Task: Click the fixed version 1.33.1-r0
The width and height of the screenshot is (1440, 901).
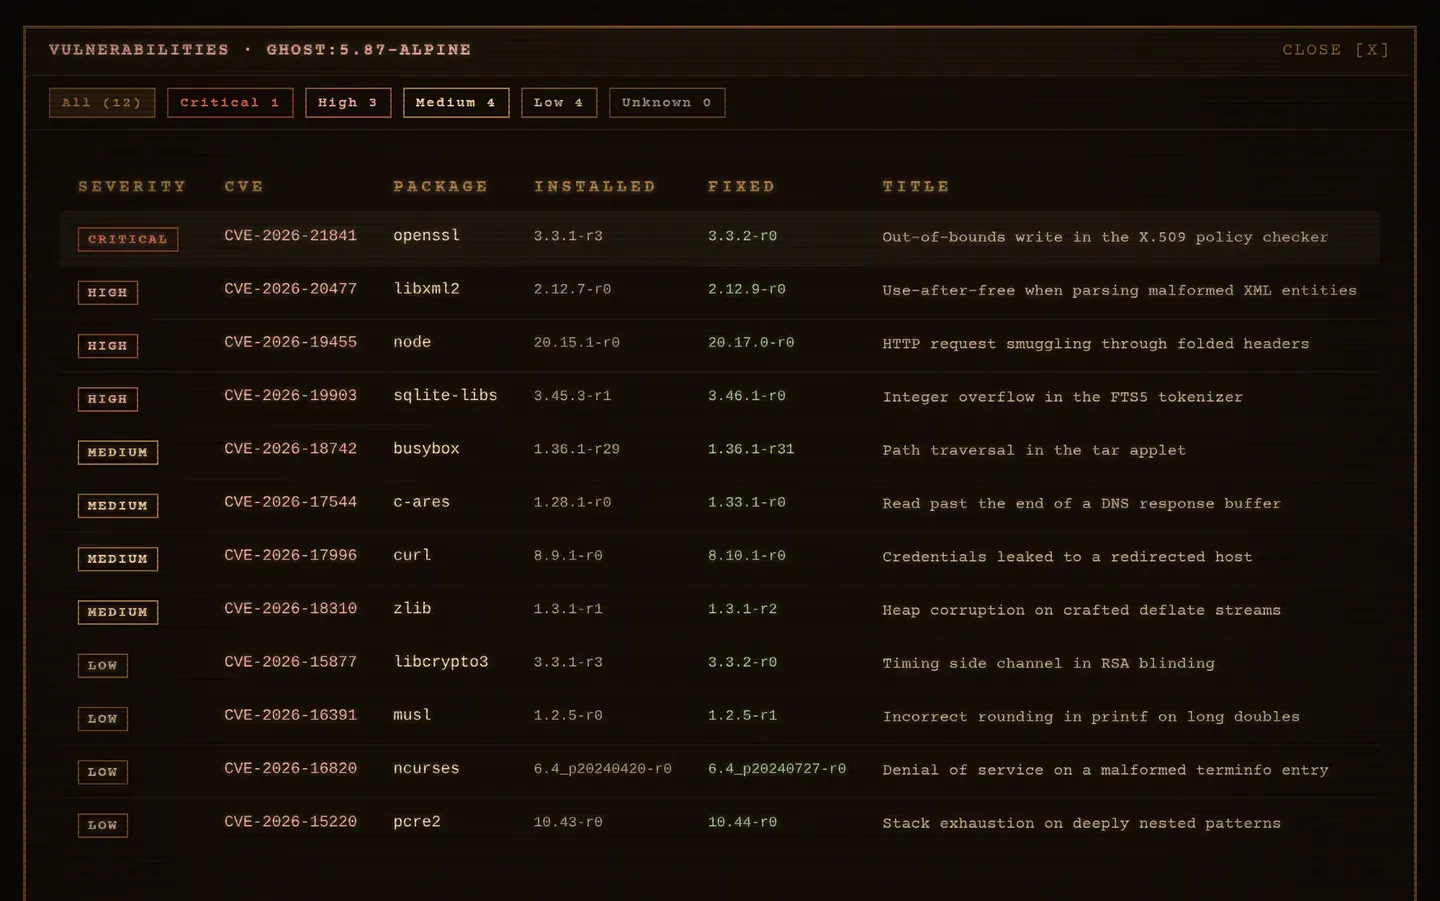Action: (x=747, y=503)
